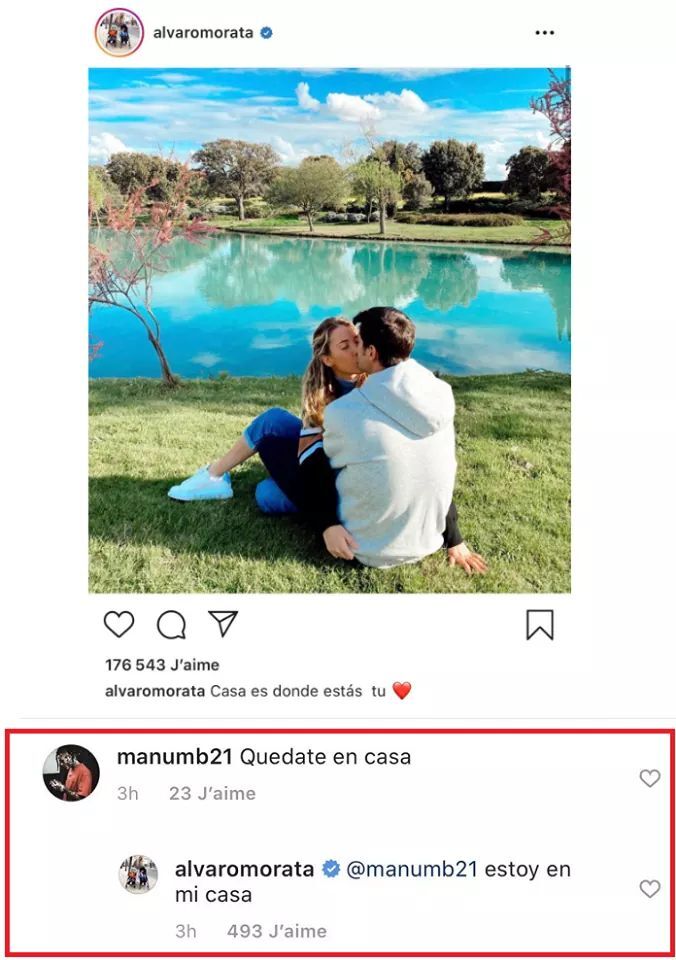Screen dimensions: 676x960
Task: Save the post with the bookmark icon
Action: [539, 624]
